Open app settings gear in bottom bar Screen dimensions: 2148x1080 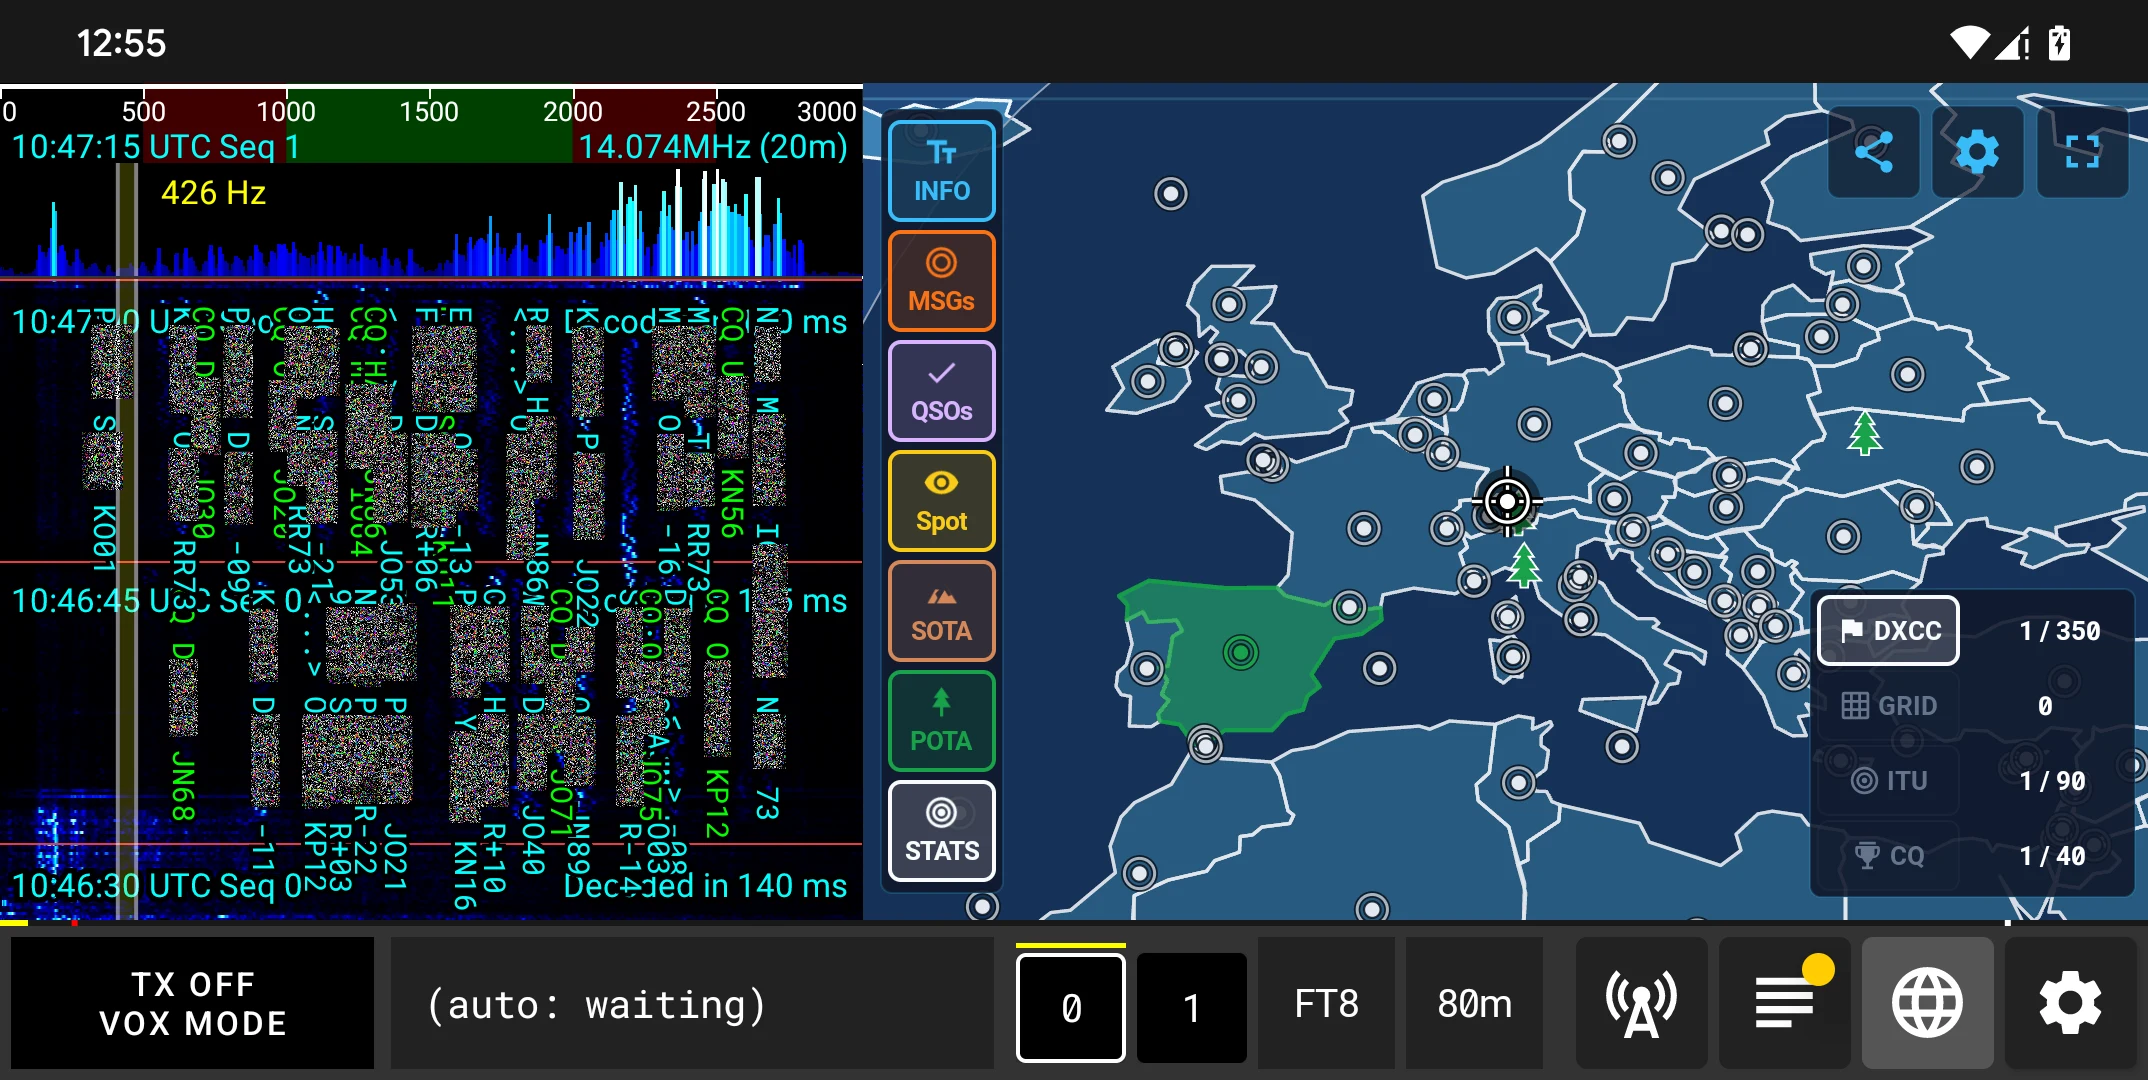[x=2070, y=1003]
